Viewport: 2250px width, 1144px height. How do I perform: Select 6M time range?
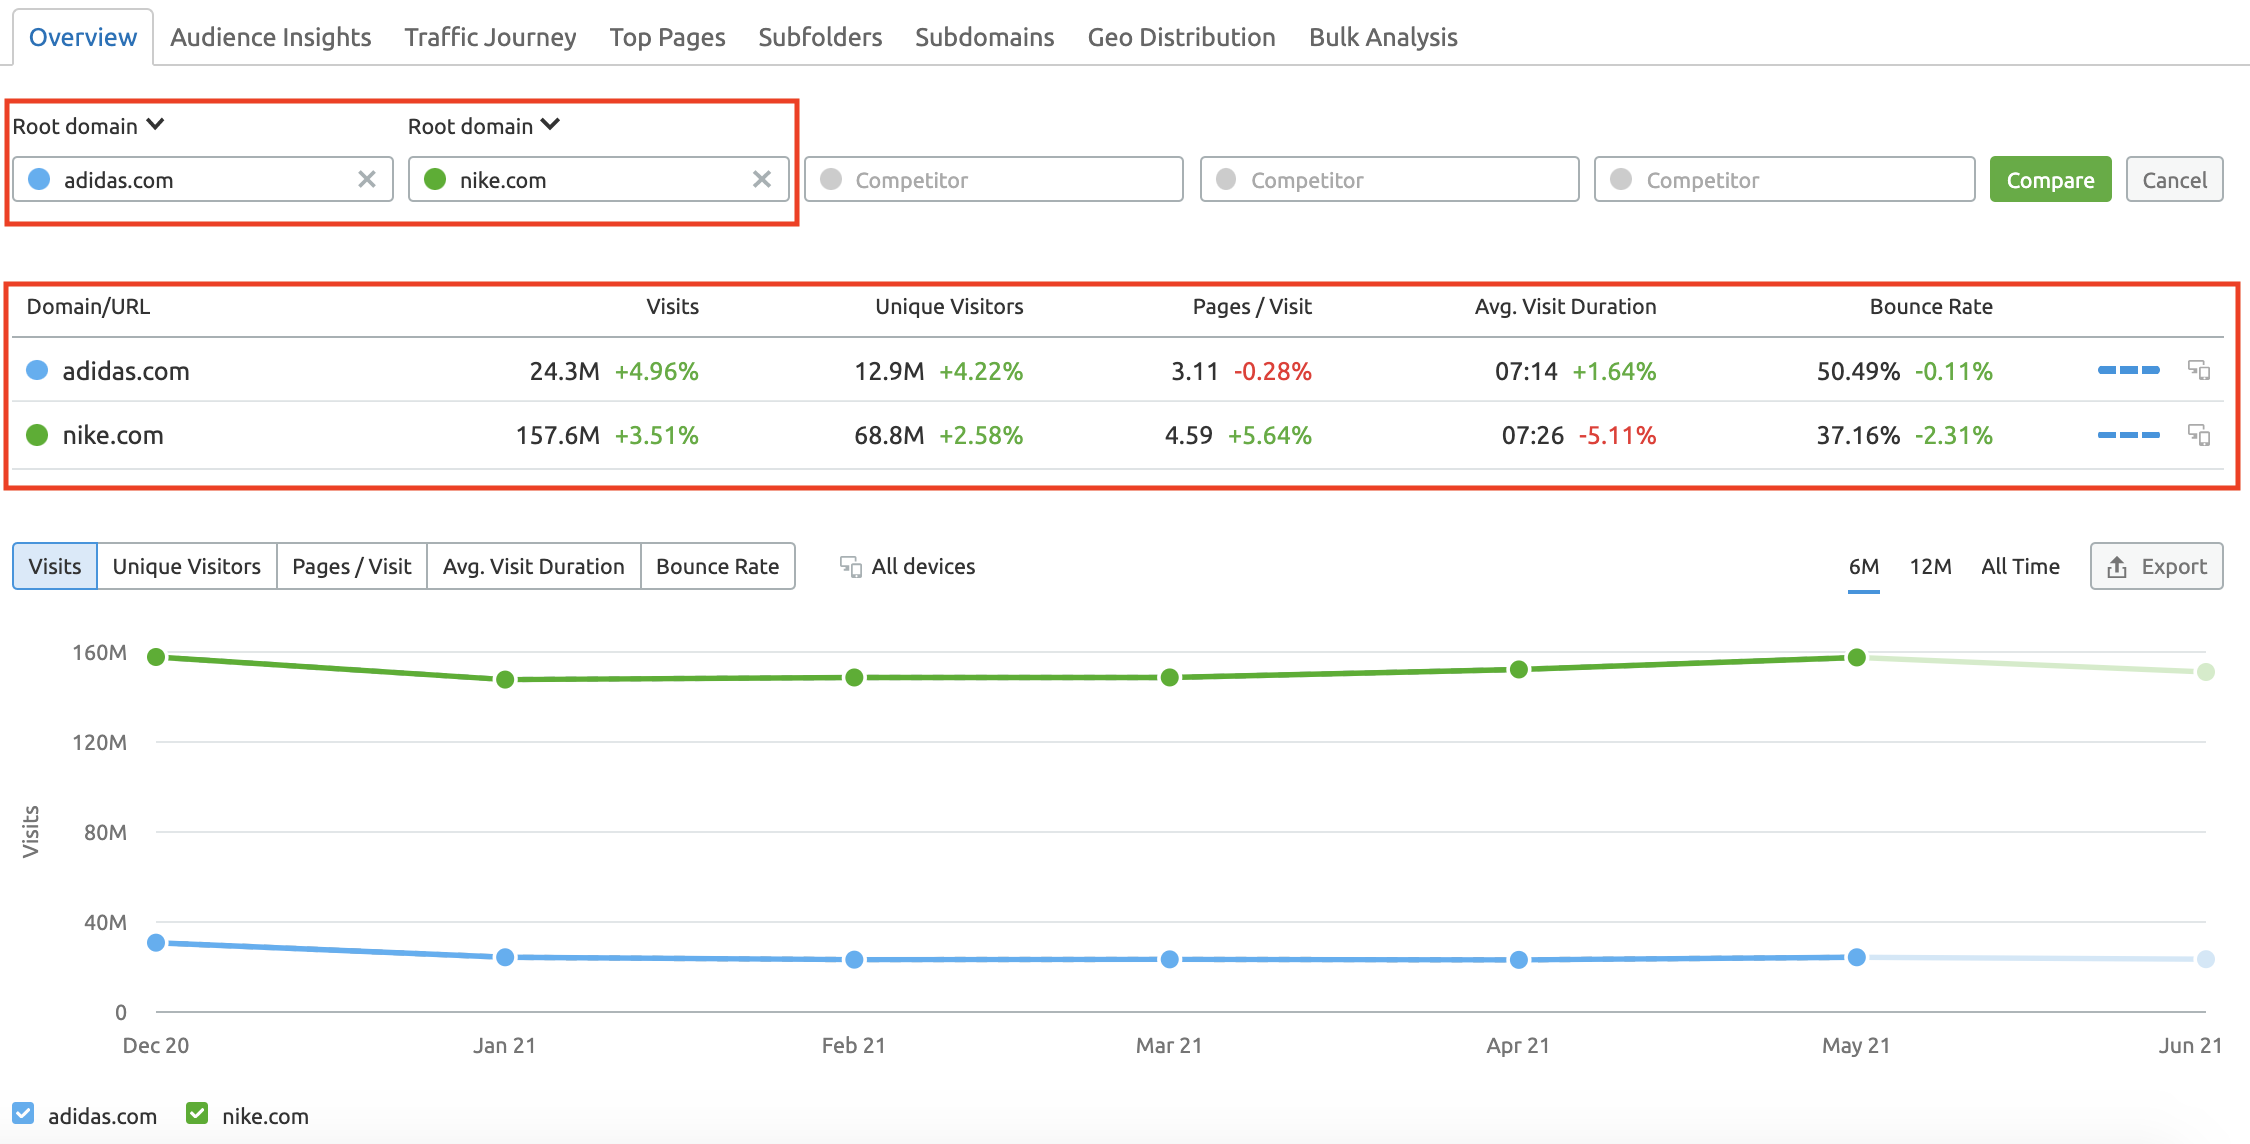click(x=1864, y=567)
